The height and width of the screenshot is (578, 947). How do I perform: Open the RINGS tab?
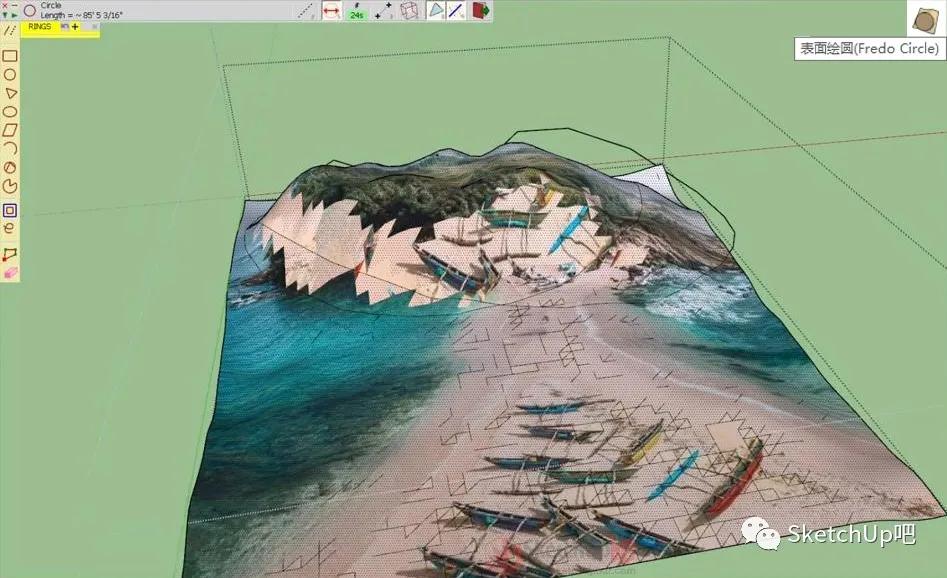pos(40,27)
